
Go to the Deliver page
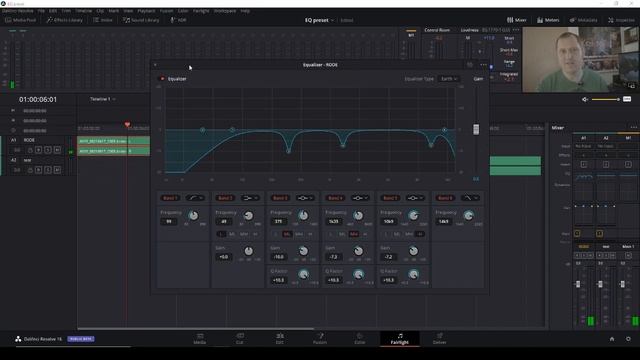(440, 338)
